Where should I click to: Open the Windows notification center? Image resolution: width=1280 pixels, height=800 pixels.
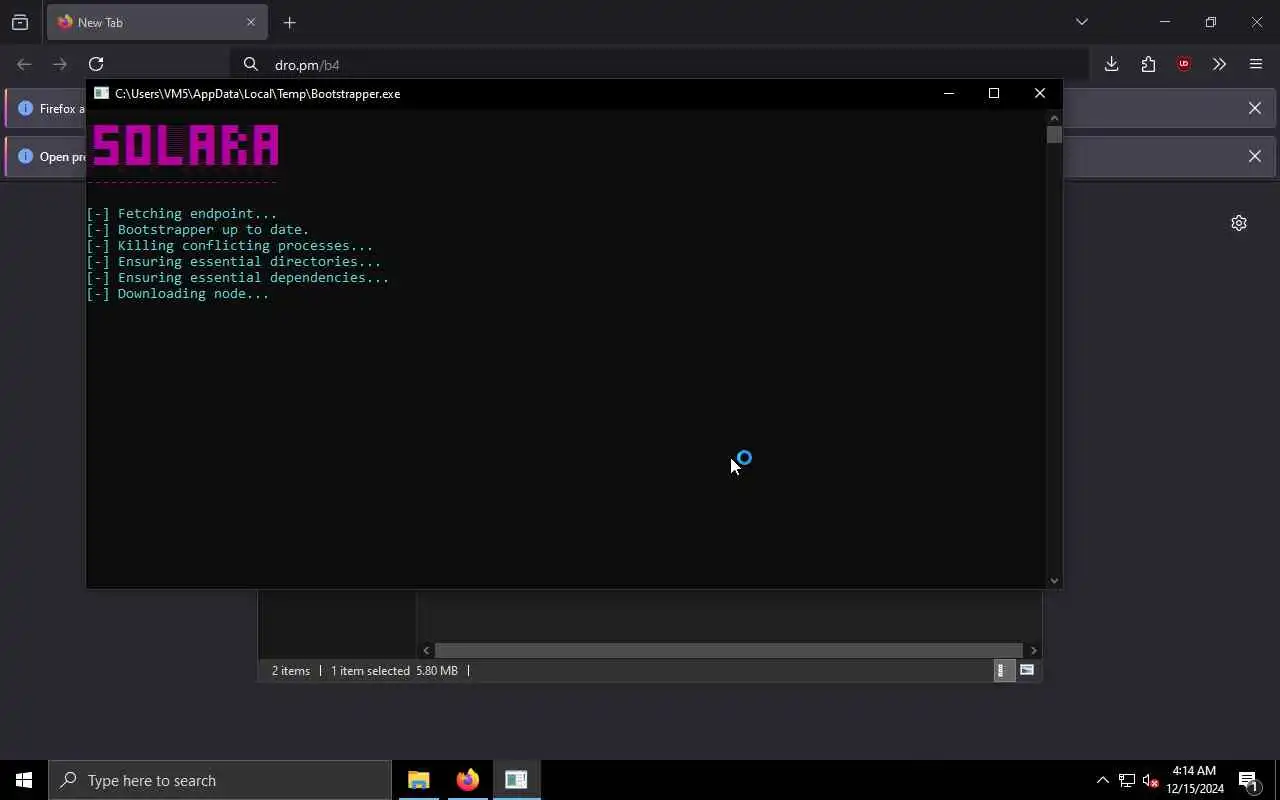point(1249,780)
